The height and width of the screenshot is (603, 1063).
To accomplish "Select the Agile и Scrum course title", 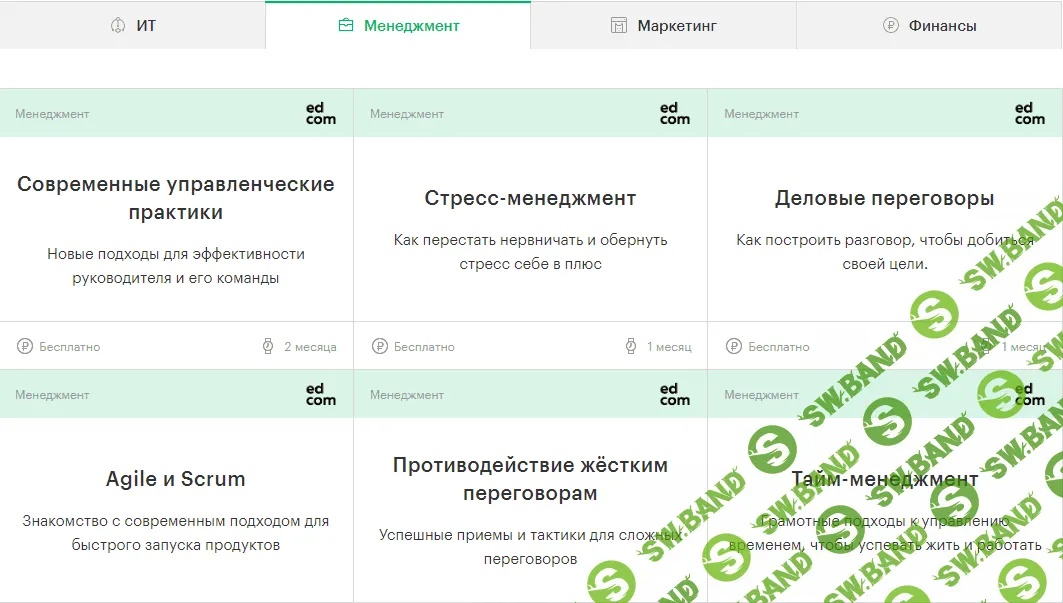I will coord(176,478).
